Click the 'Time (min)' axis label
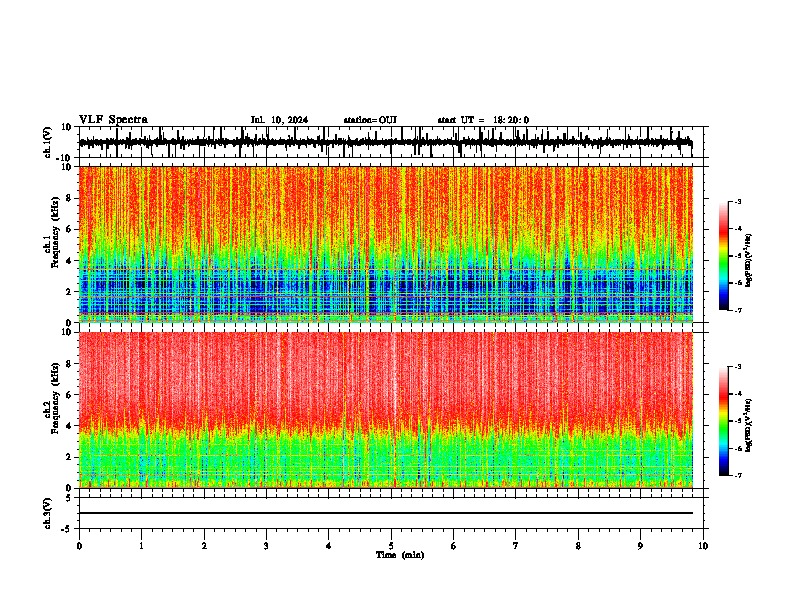Screen dimensions: 792x612 tap(400, 555)
